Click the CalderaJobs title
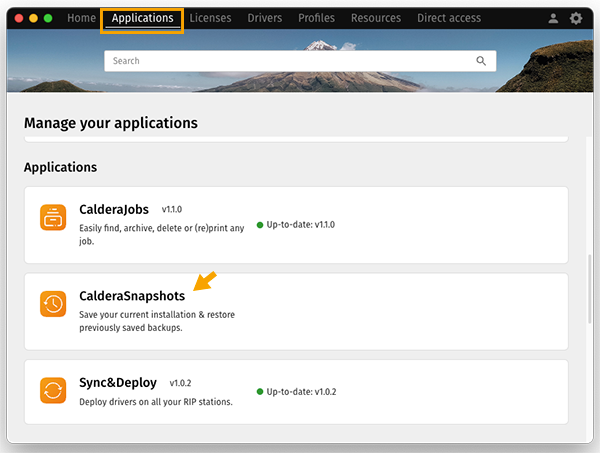This screenshot has width=600, height=453. [x=114, y=210]
